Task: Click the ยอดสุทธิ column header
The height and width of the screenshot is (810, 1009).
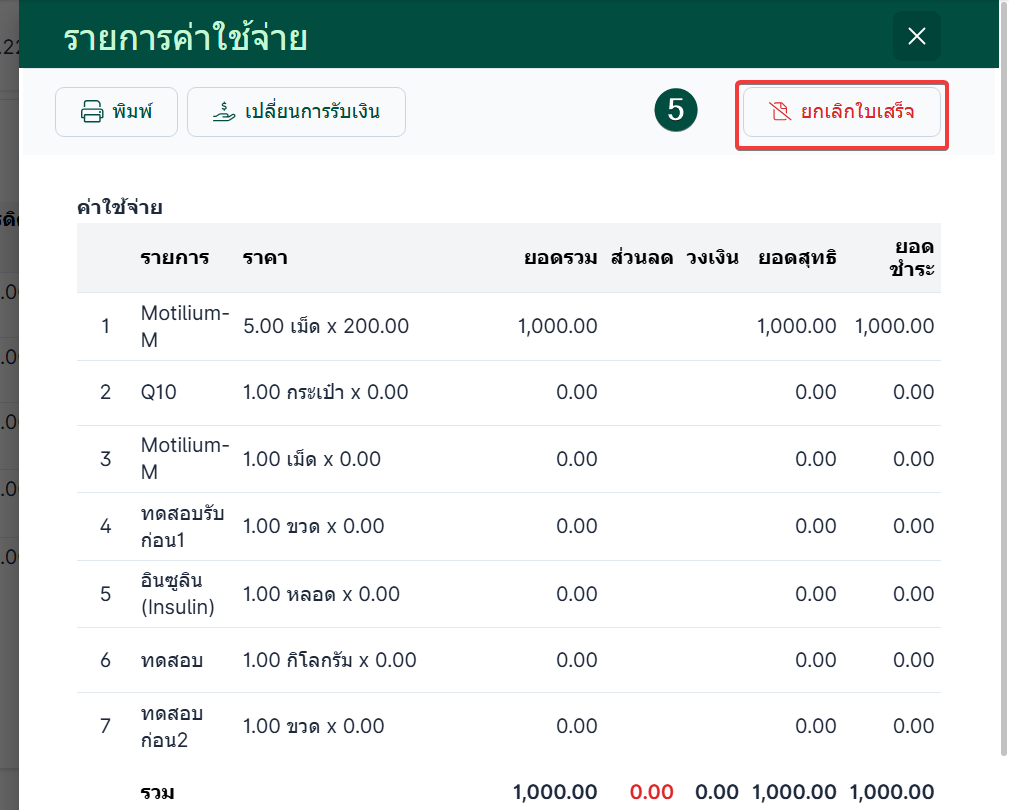Action: pyautogui.click(x=797, y=258)
